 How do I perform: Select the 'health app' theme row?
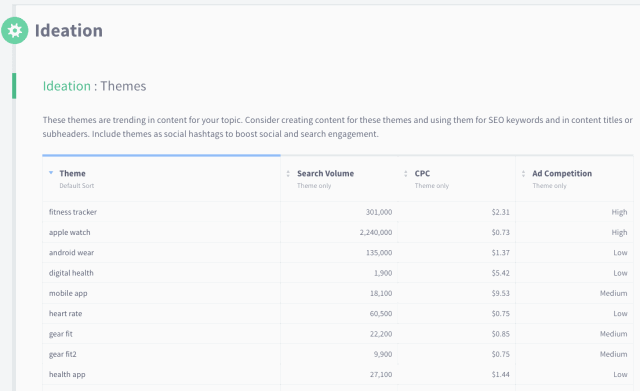coord(338,374)
